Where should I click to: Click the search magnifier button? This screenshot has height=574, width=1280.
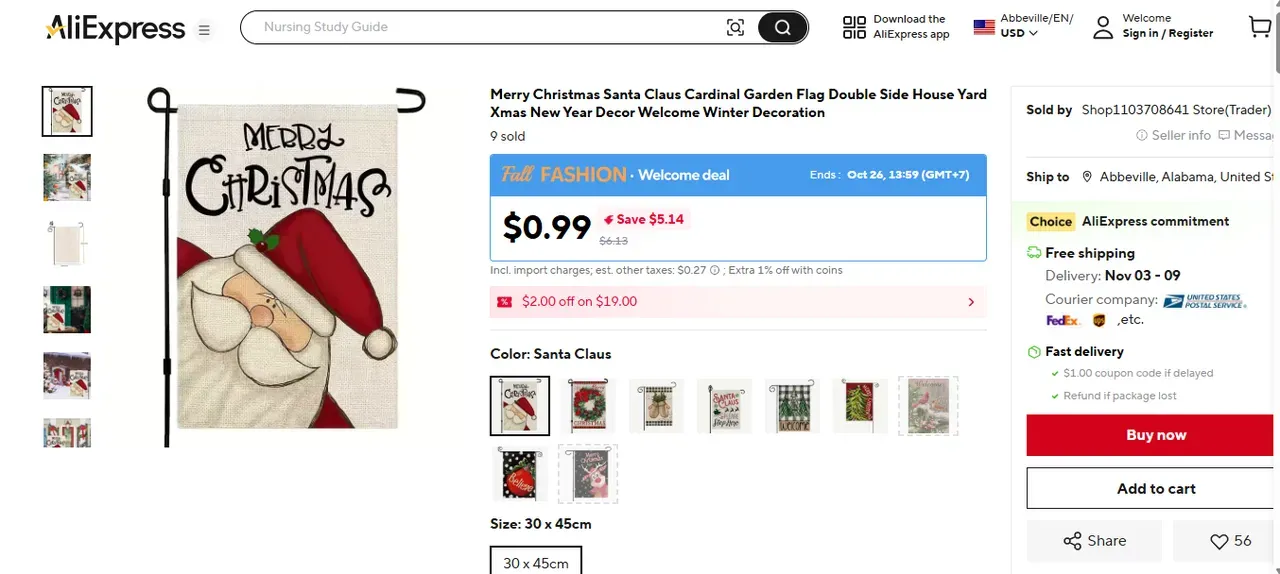(x=782, y=28)
